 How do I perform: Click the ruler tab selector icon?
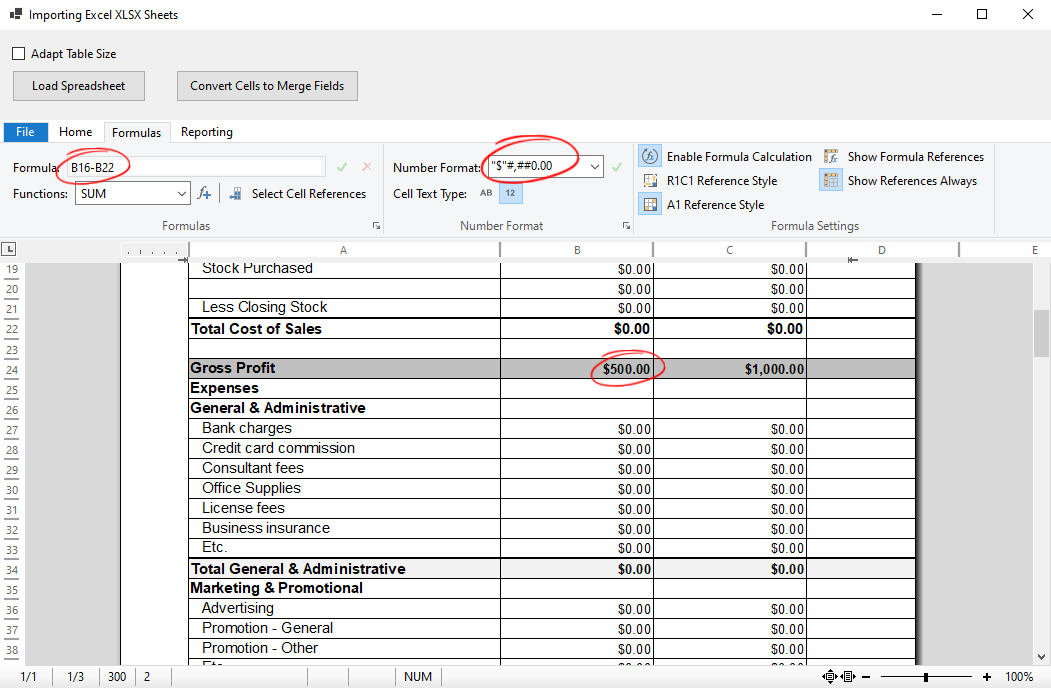tap(9, 249)
